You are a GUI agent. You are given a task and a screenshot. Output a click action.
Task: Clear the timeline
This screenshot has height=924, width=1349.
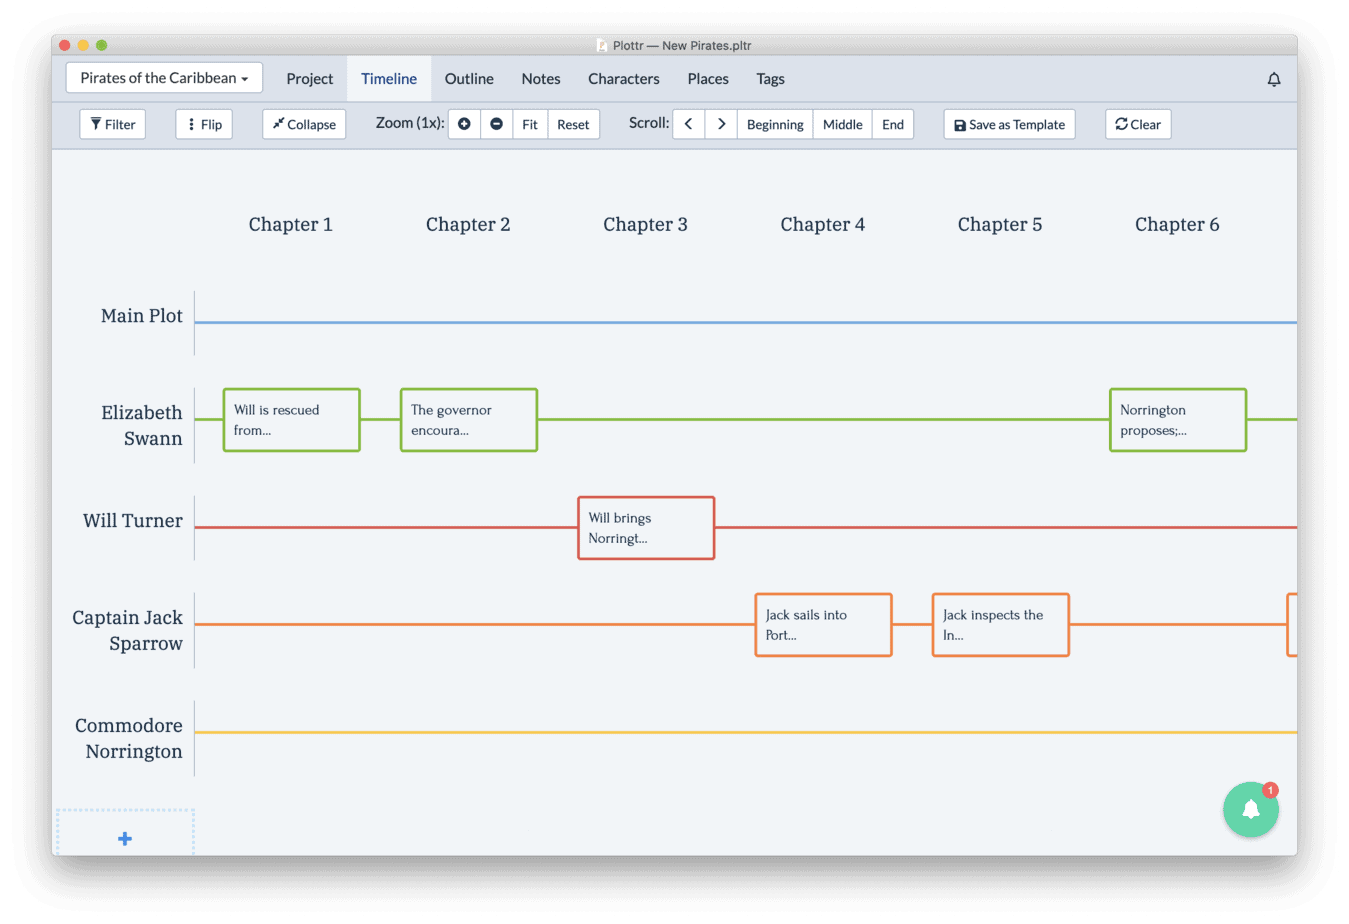point(1138,124)
